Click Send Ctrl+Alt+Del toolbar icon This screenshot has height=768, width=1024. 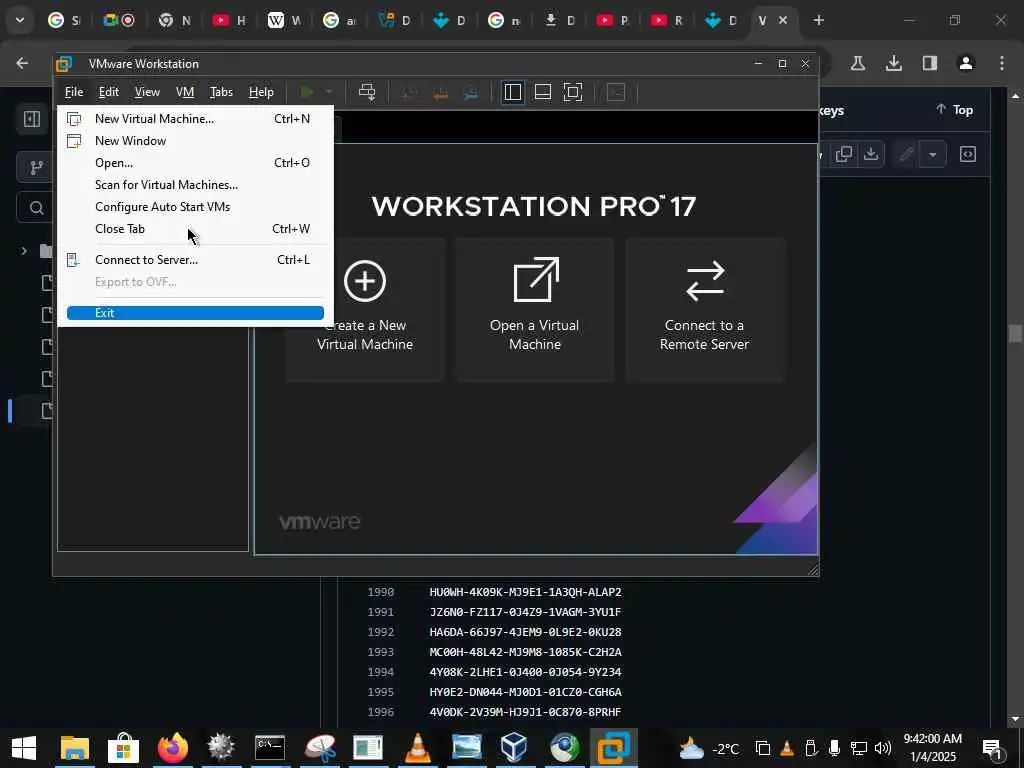click(x=367, y=92)
